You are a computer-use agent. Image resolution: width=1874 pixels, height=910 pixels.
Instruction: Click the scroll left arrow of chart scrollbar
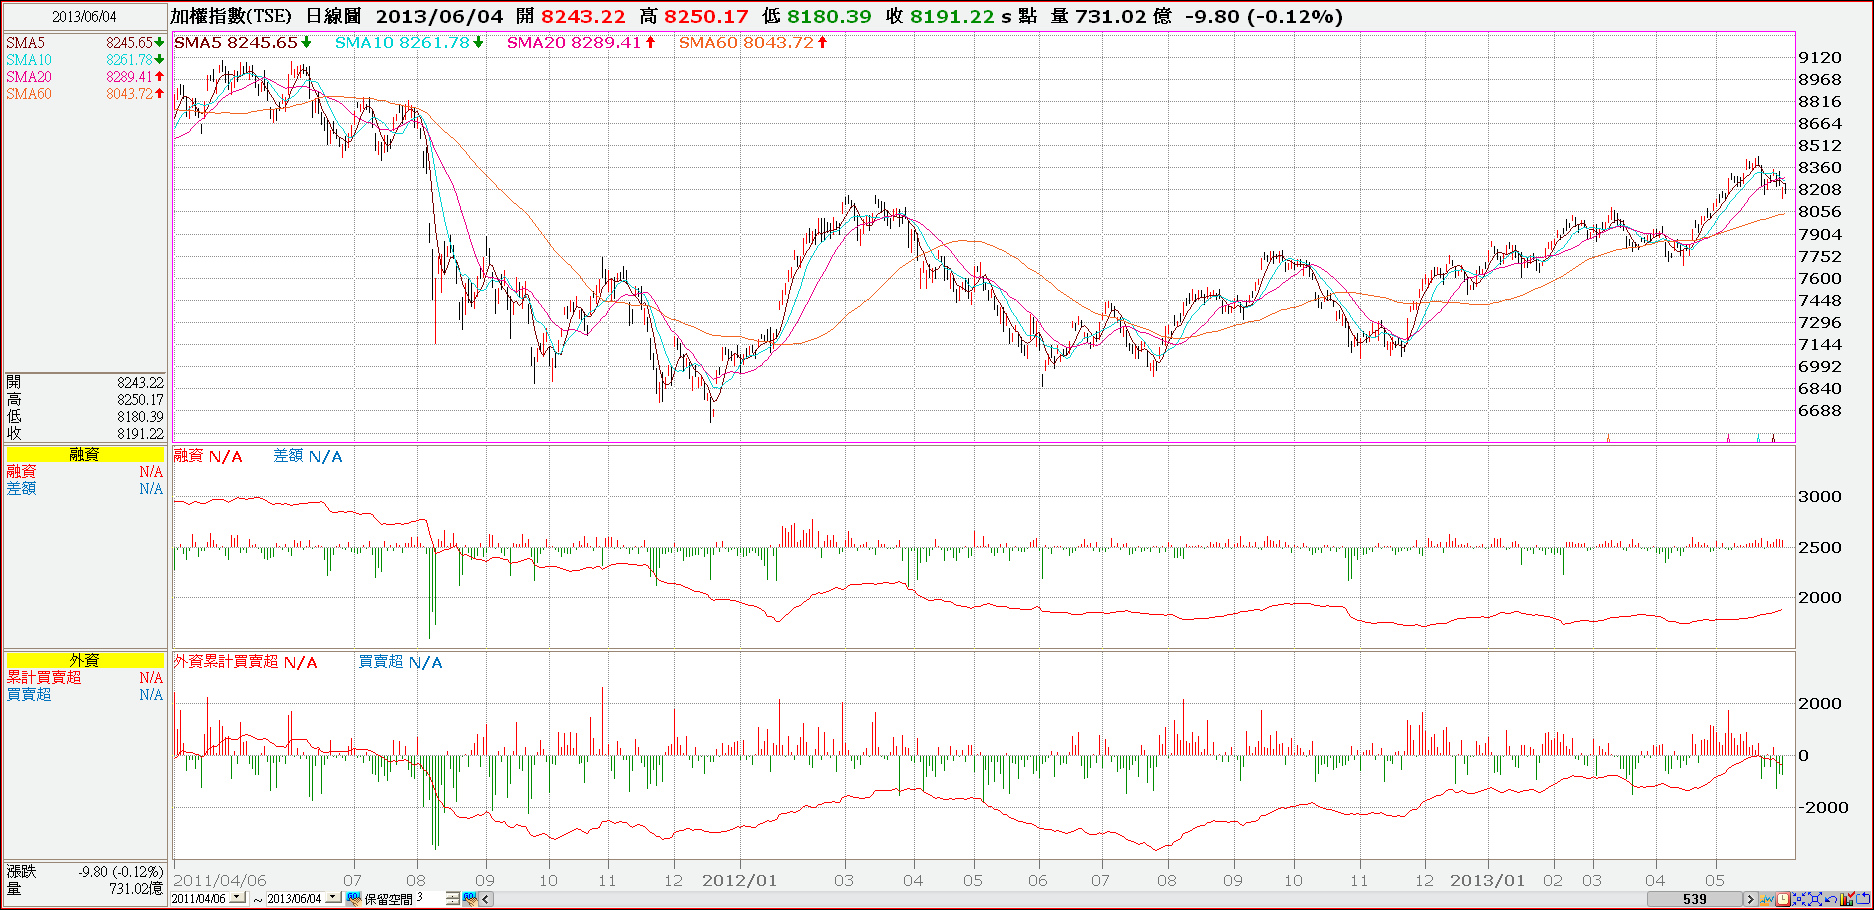pyautogui.click(x=486, y=899)
